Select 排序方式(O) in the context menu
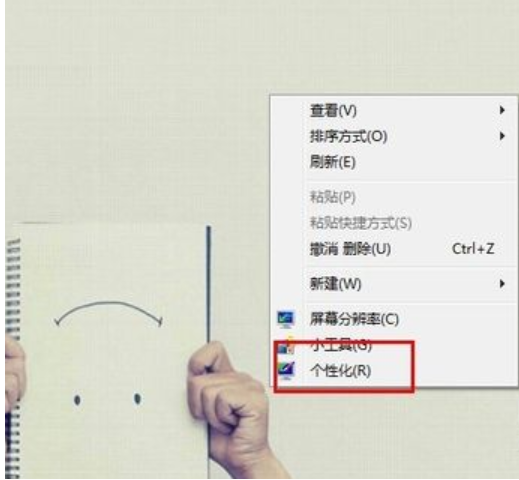Viewport: 519px width, 480px height. tap(394, 136)
